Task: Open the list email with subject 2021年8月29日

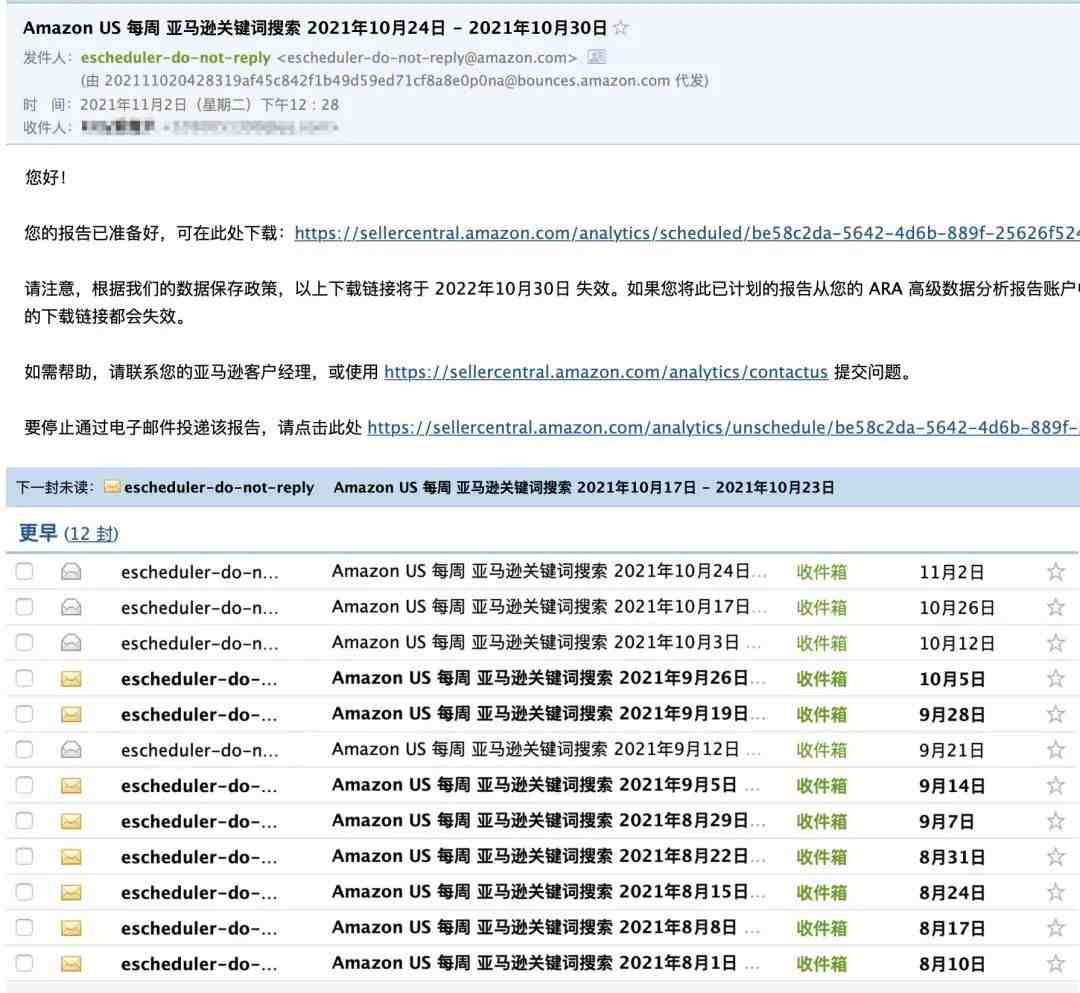Action: [549, 822]
